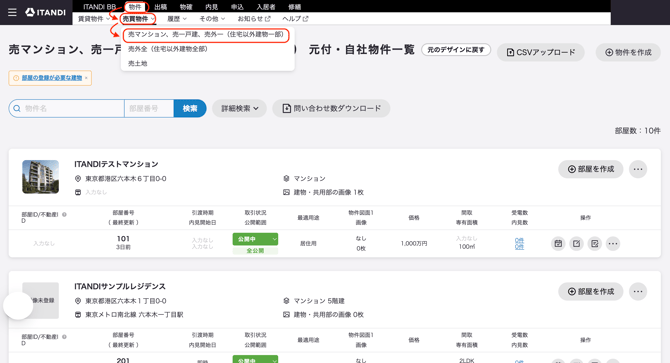The image size is (670, 363).
Task: Click room number 101
Action: [x=123, y=239]
